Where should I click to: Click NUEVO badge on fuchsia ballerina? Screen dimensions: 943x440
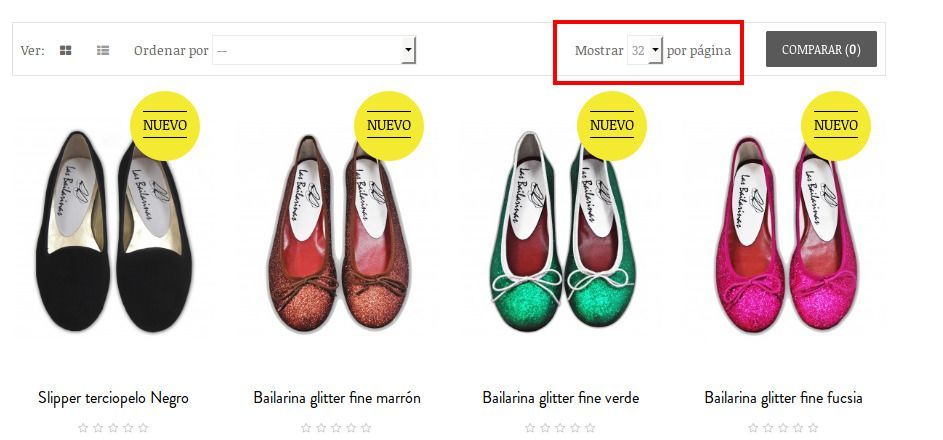tap(835, 126)
